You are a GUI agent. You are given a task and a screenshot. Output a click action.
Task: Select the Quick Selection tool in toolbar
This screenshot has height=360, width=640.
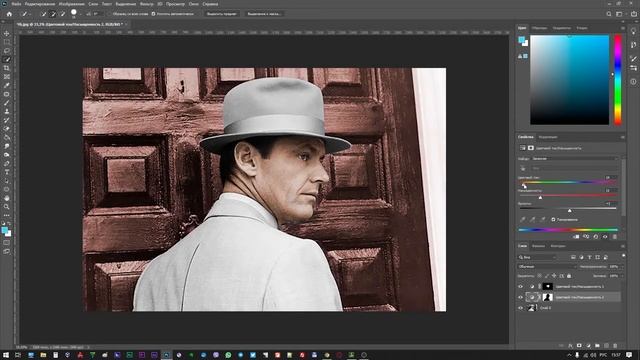7,60
